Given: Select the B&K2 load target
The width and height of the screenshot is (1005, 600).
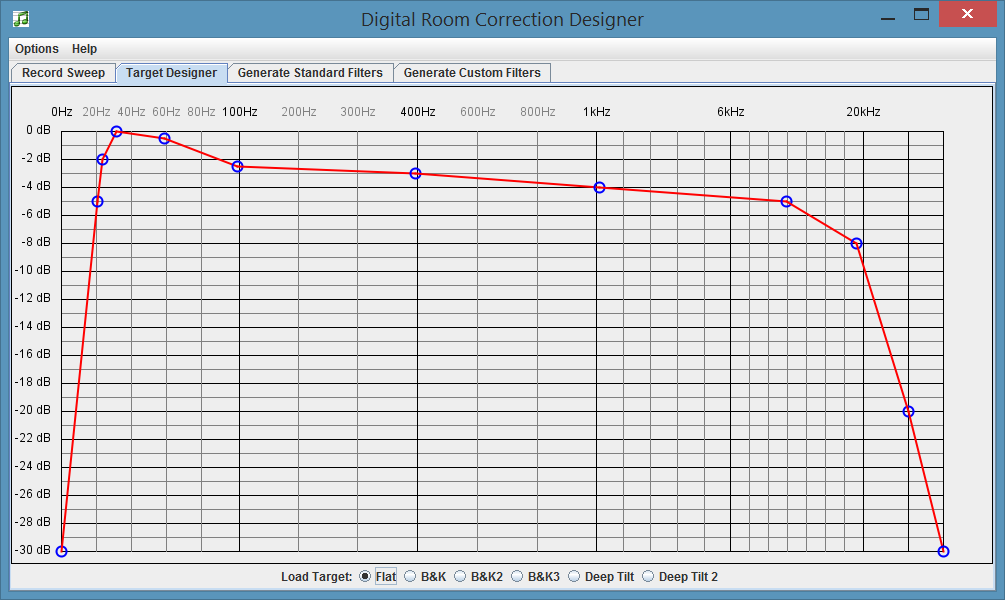Looking at the screenshot, I should tap(458, 576).
